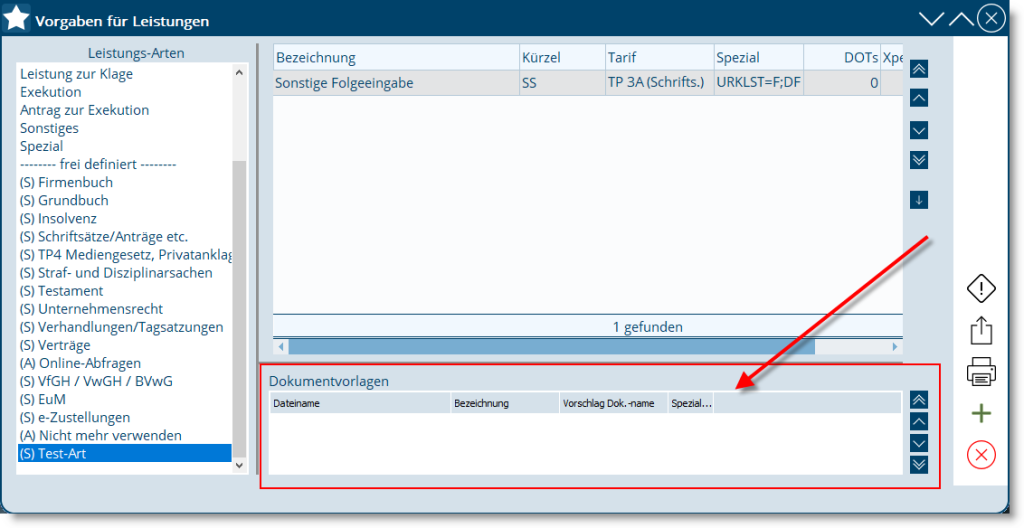Move to first entry in Dokumentvorlagen with double-up arrow
The width and height of the screenshot is (1024, 528).
click(x=919, y=400)
